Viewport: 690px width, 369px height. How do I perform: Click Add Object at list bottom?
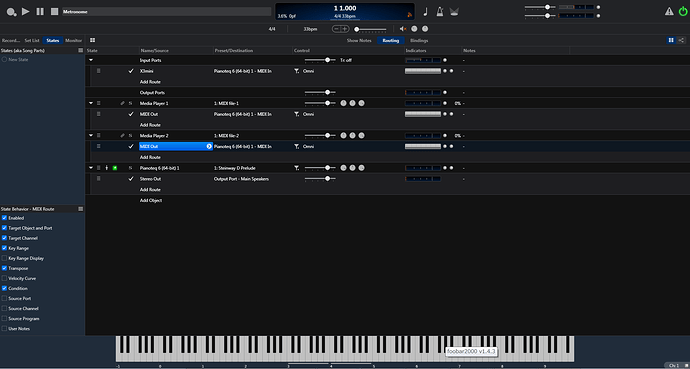coord(151,201)
